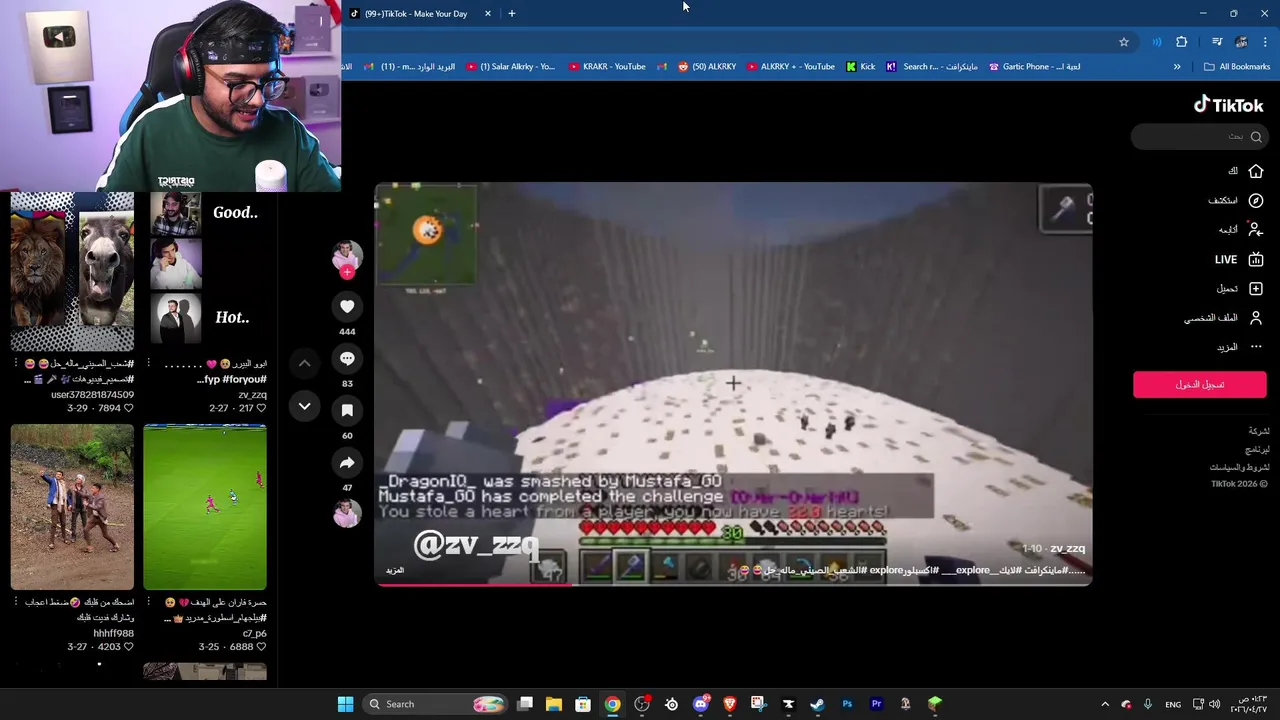Image resolution: width=1280 pixels, height=720 pixels.
Task: Select the TikTok - Make Your Day tab
Action: tap(420, 14)
